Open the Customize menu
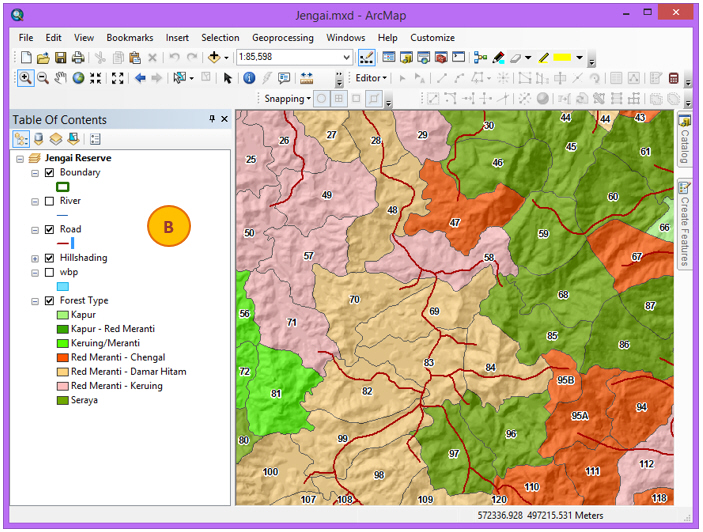The width and height of the screenshot is (703, 532). (432, 38)
